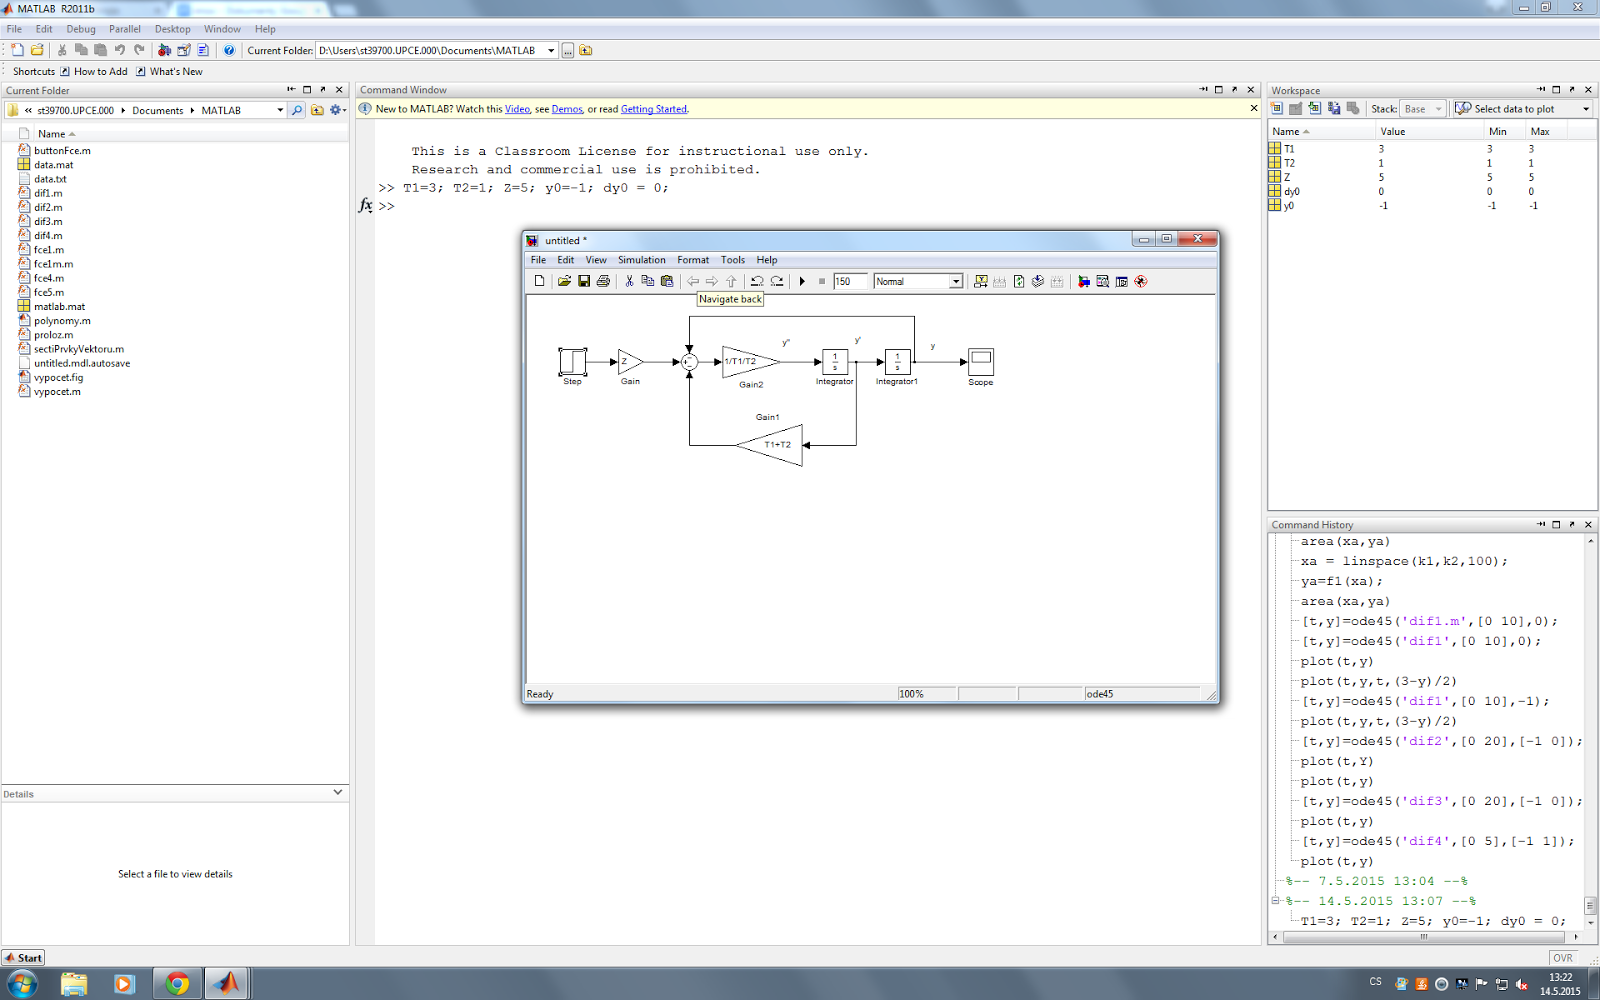The image size is (1600, 1000).
Task: Go up one folder level in main toolbar
Action: [x=586, y=50]
